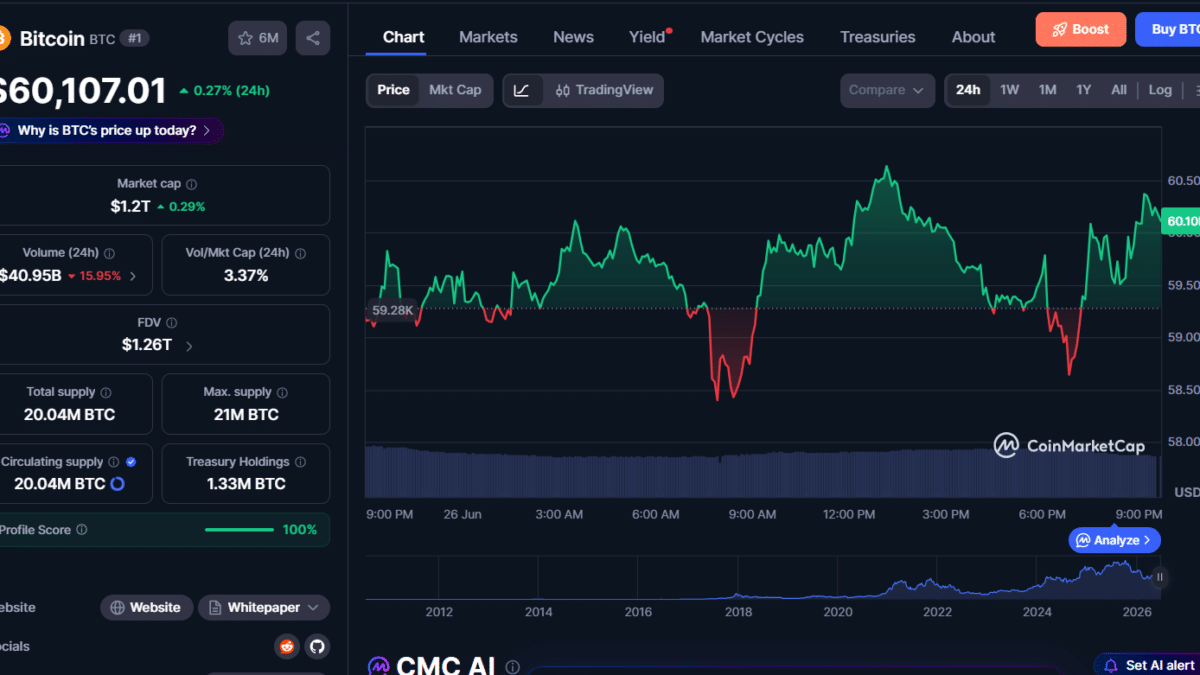The width and height of the screenshot is (1200, 675).
Task: Switch chart to Price view
Action: tap(393, 90)
